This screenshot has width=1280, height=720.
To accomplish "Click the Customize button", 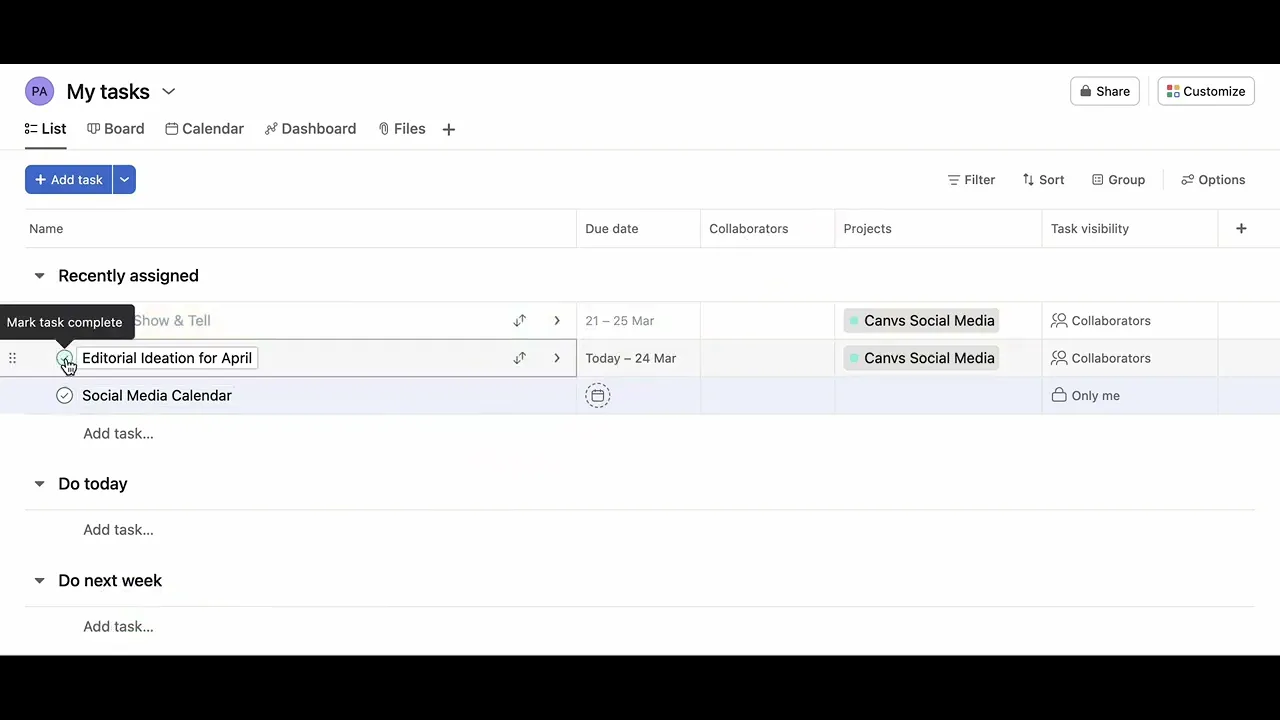I will pyautogui.click(x=1206, y=91).
